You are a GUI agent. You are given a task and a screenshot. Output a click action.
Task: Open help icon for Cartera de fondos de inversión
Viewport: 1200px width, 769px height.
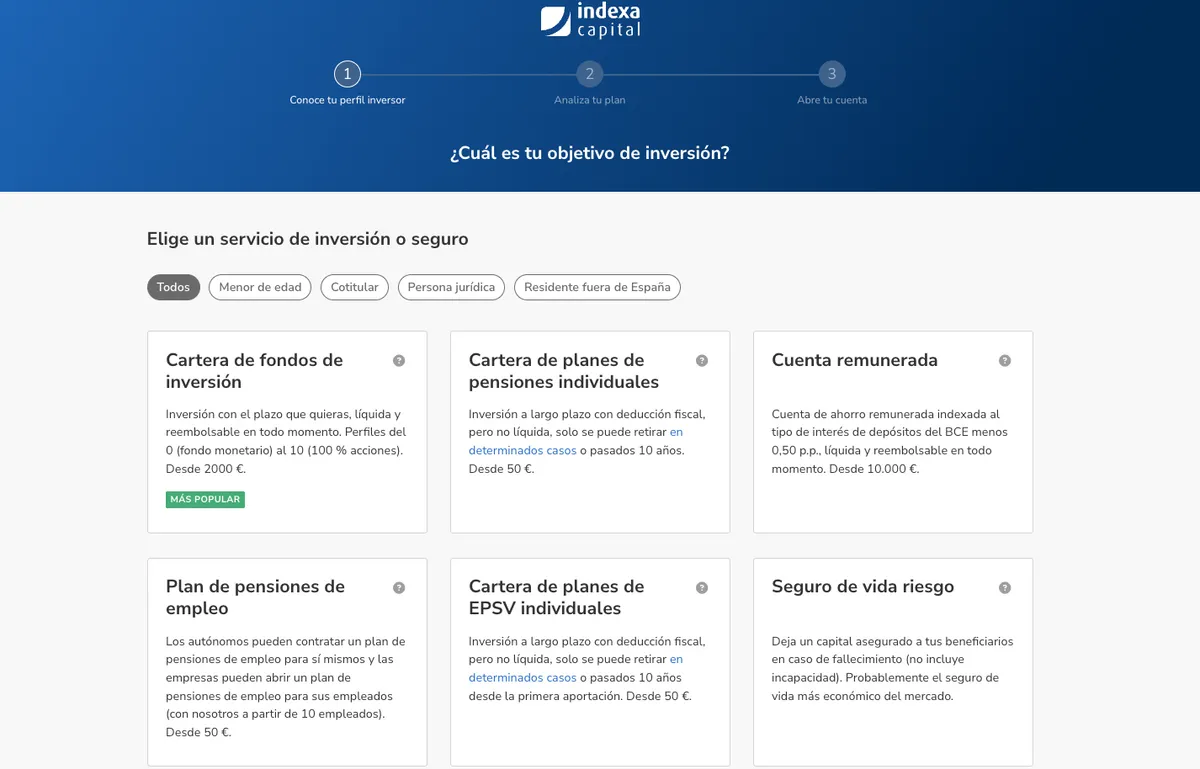[x=399, y=361]
